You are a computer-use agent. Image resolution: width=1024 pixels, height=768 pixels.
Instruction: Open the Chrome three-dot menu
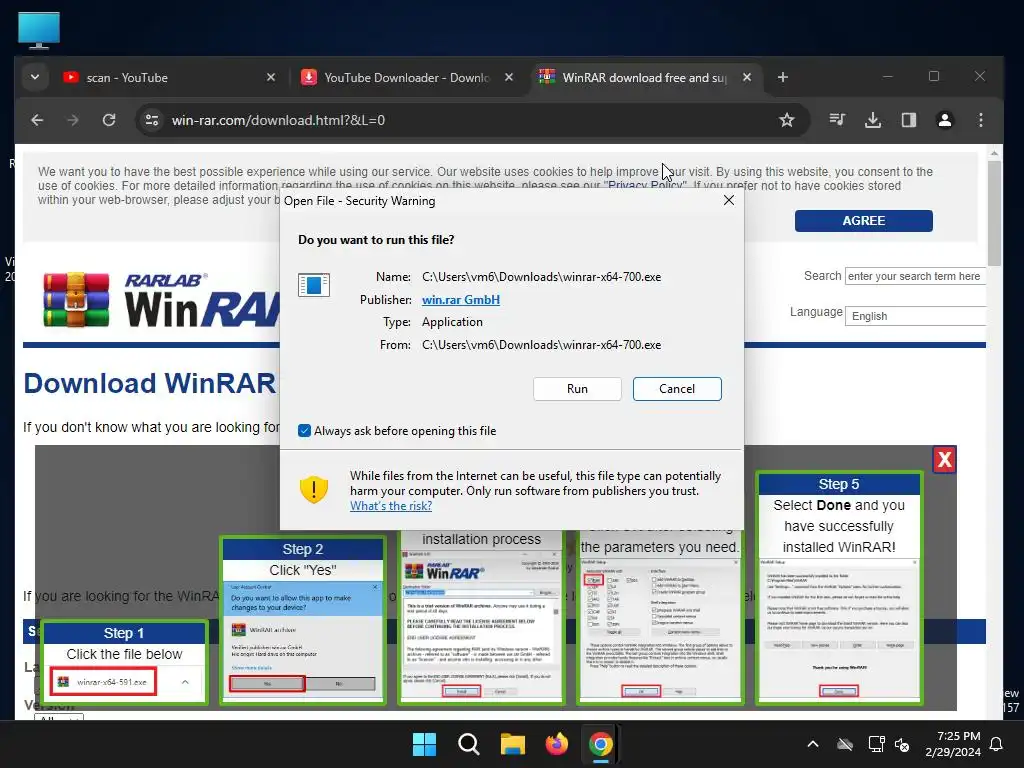coord(980,120)
